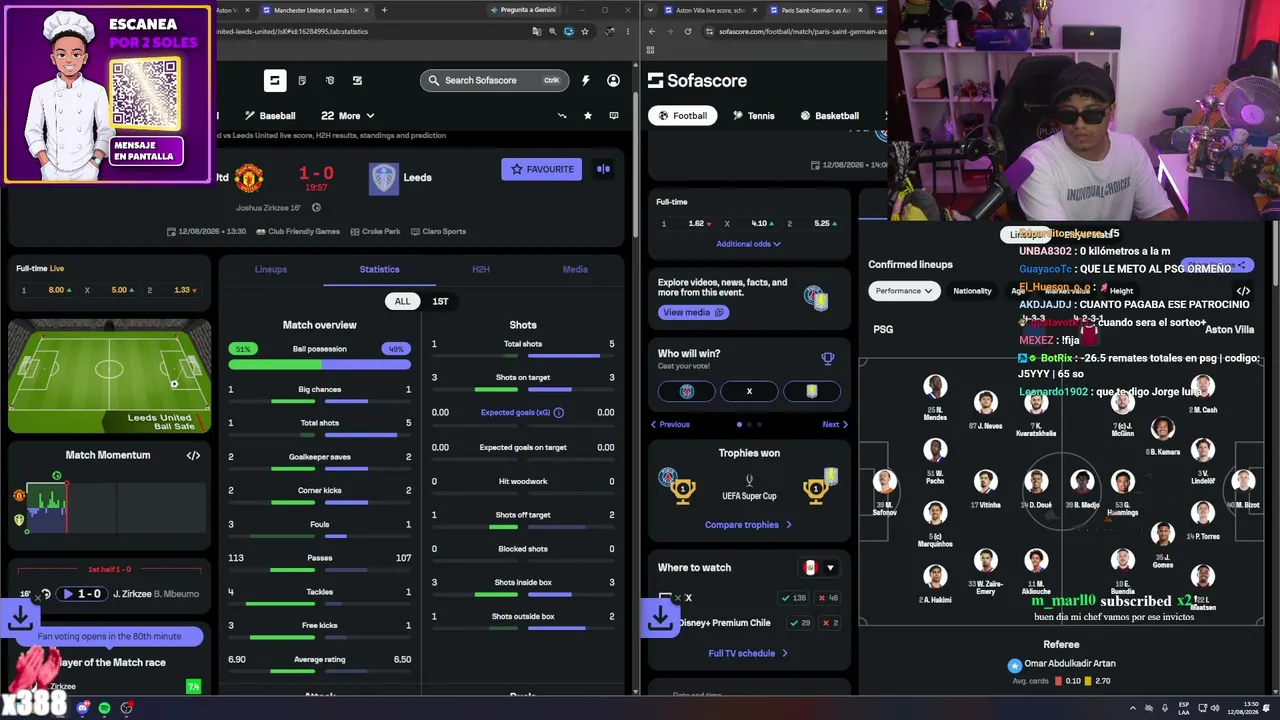Switch to the Media tab
Image resolution: width=1280 pixels, height=720 pixels.
(x=575, y=269)
